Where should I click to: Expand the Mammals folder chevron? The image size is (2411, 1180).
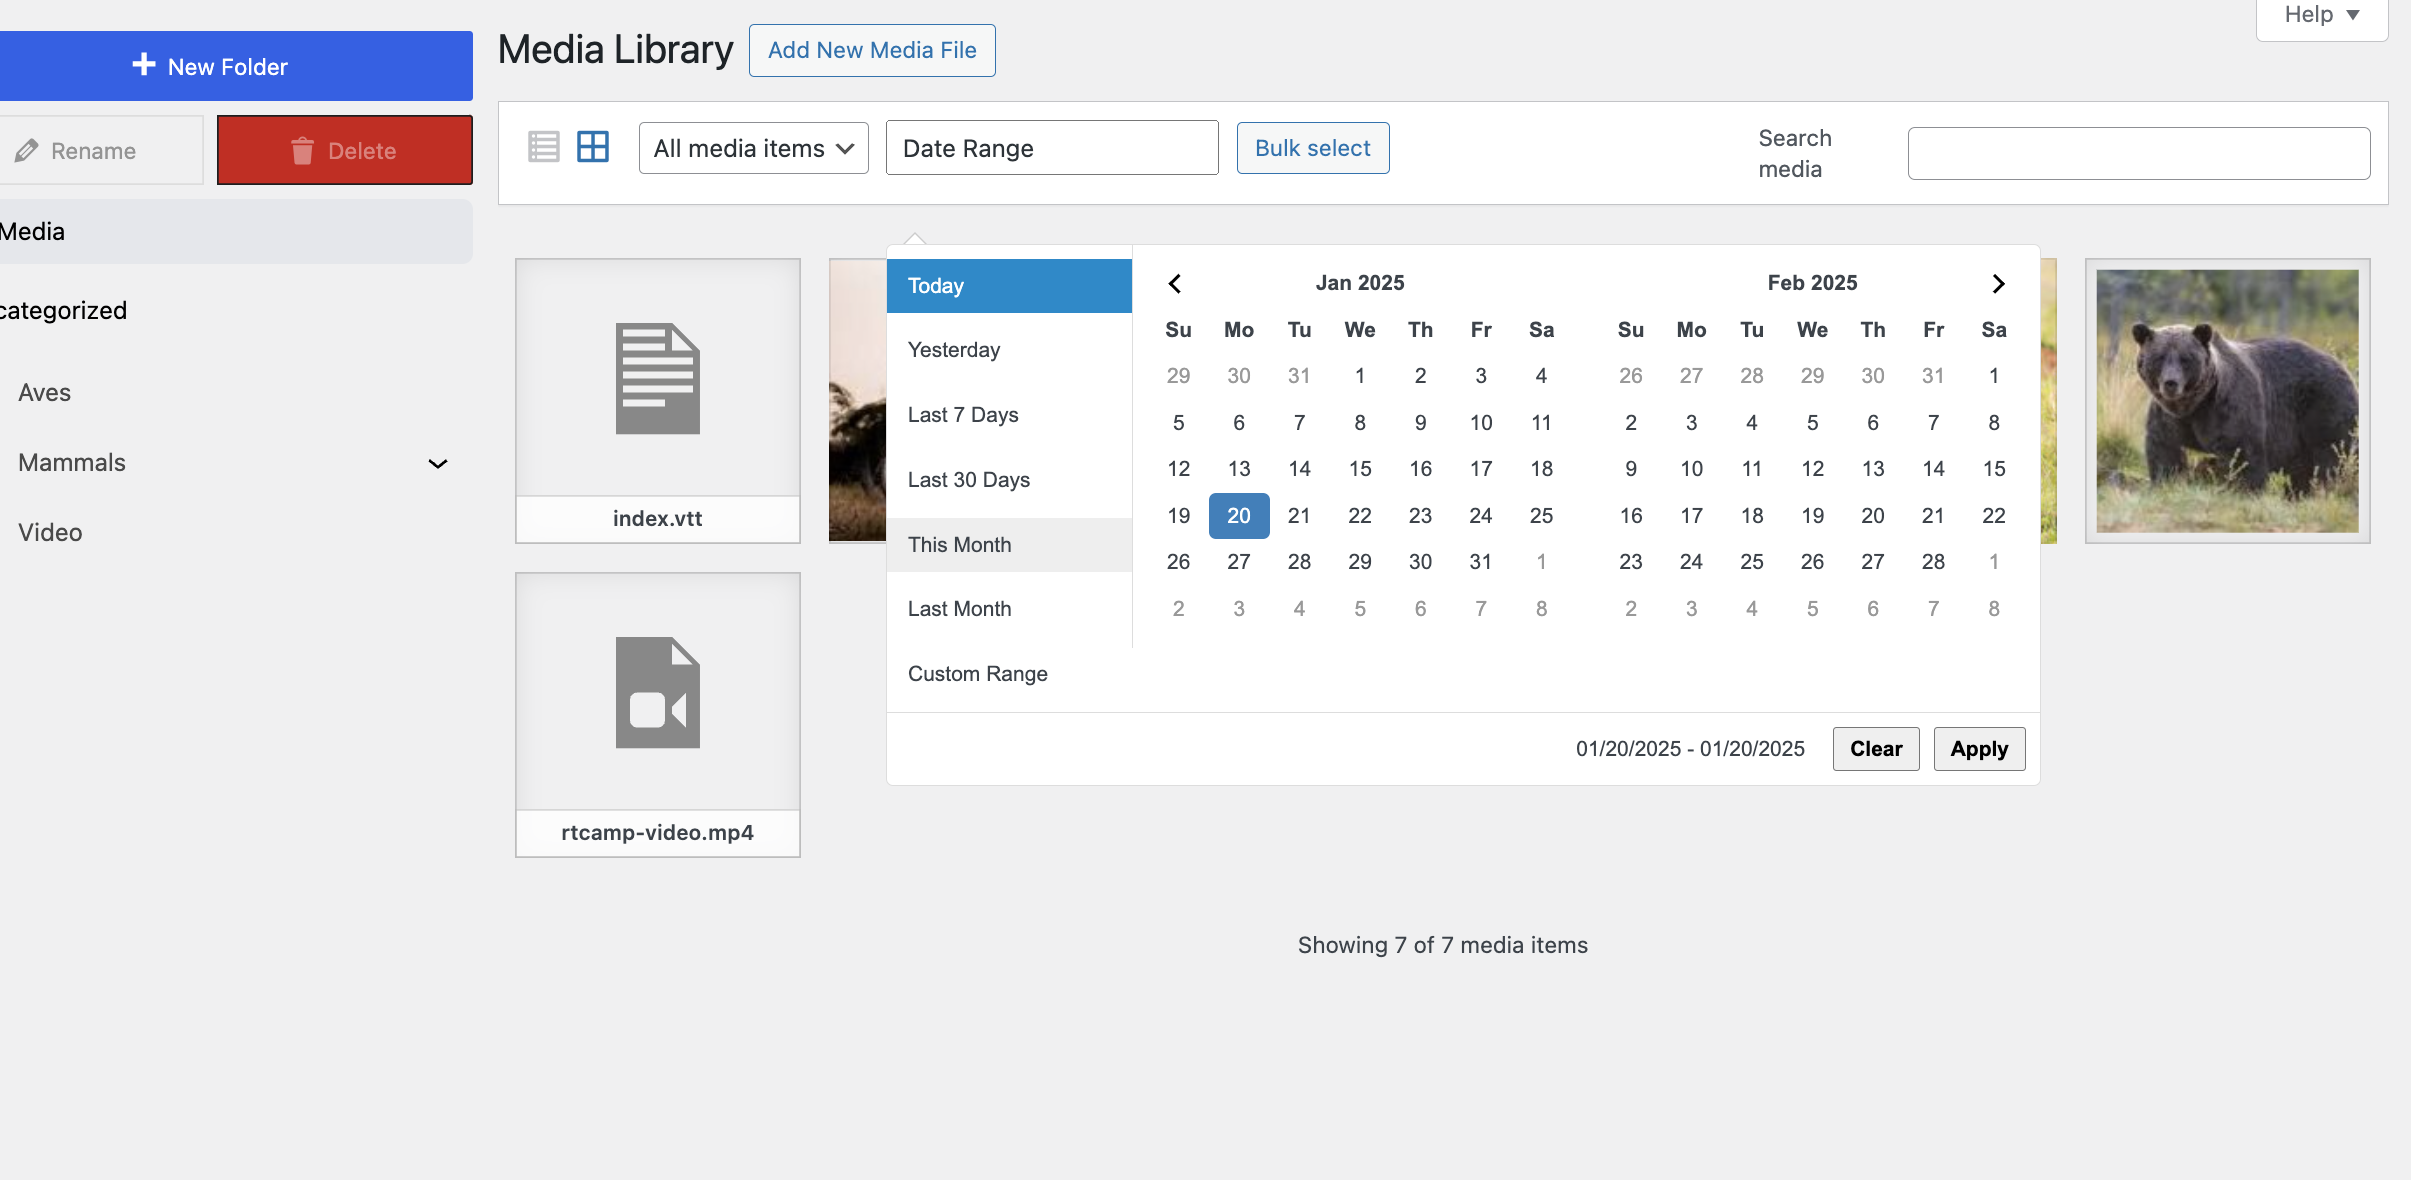(x=437, y=463)
